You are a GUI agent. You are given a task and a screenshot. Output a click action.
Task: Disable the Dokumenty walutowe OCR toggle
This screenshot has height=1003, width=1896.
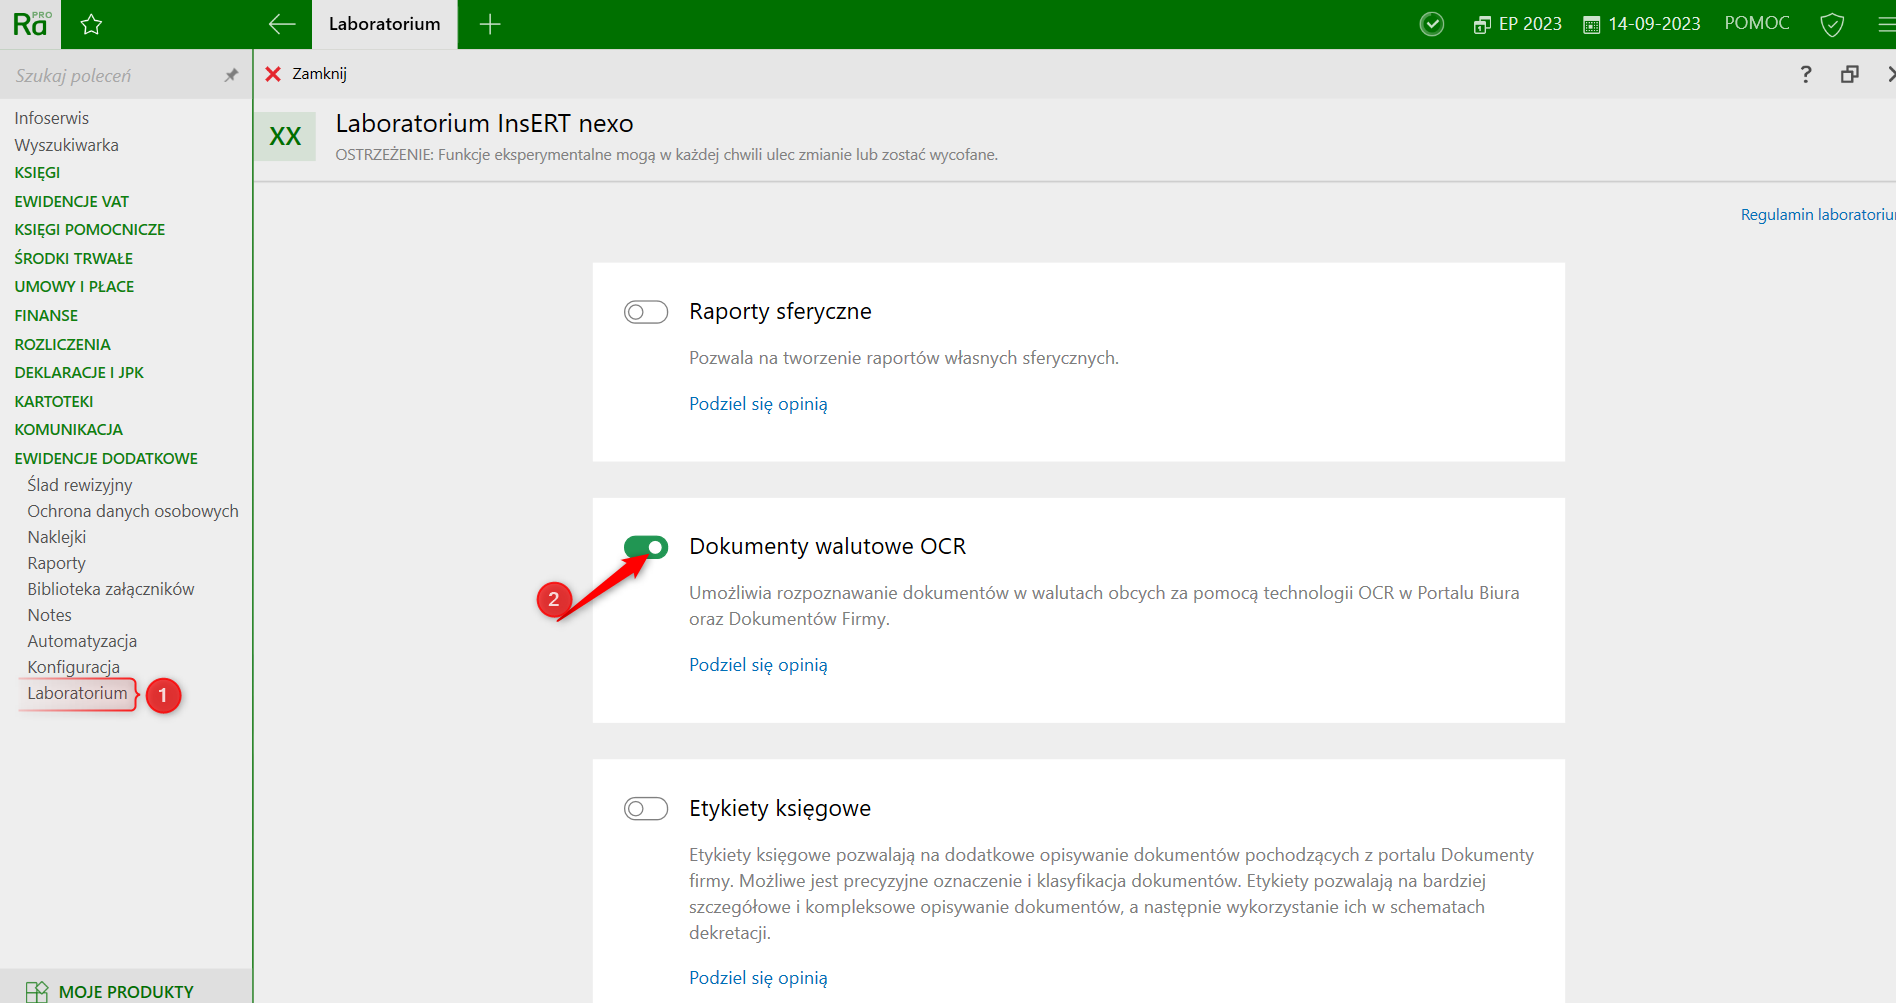coord(646,547)
